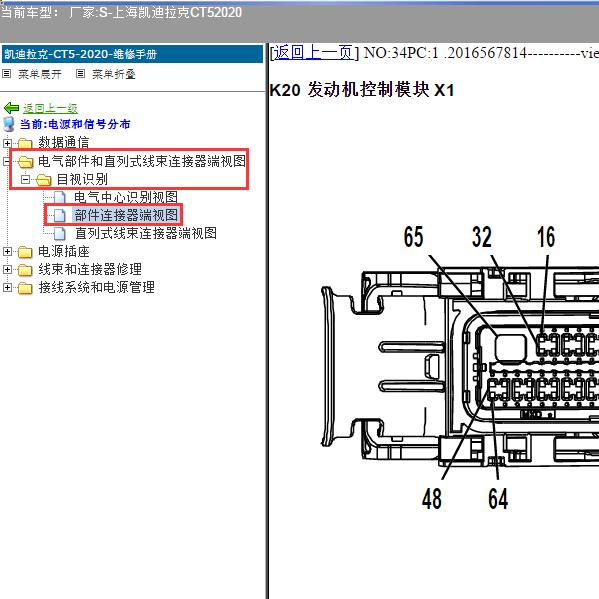Click the folder icon for 数据通信

[25, 144]
